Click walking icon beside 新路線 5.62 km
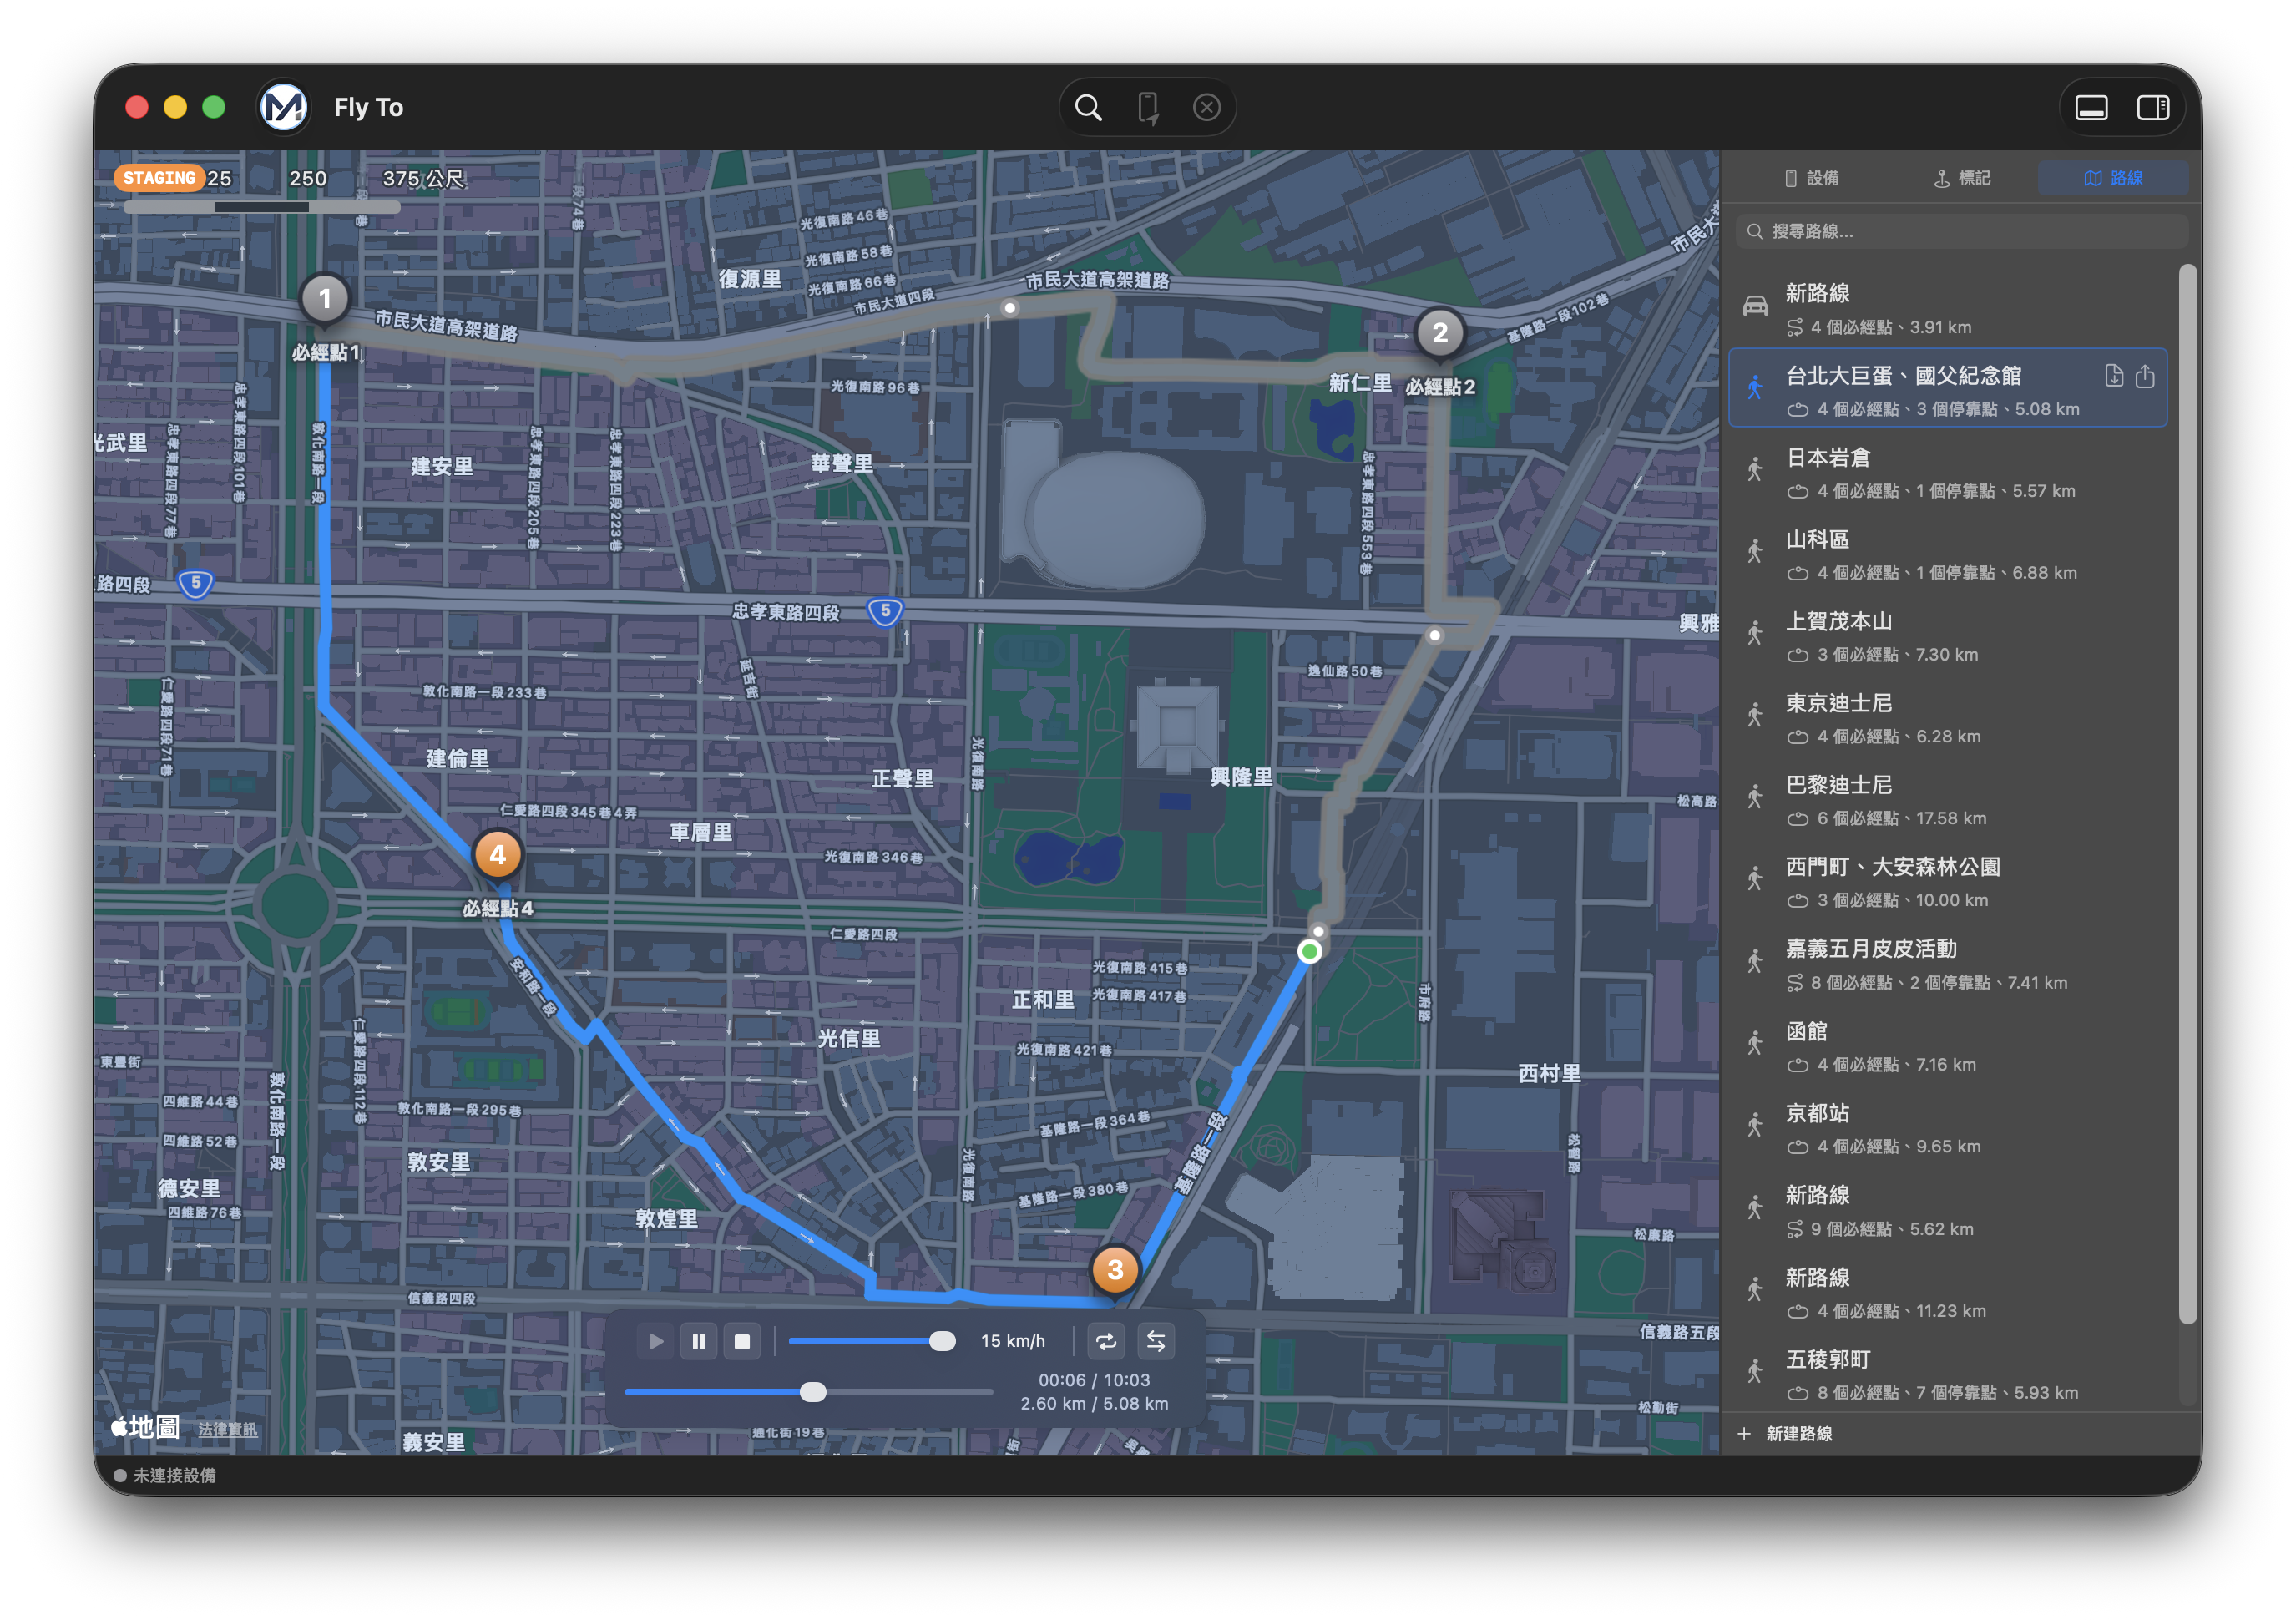The width and height of the screenshot is (2296, 1620). (x=1755, y=1208)
